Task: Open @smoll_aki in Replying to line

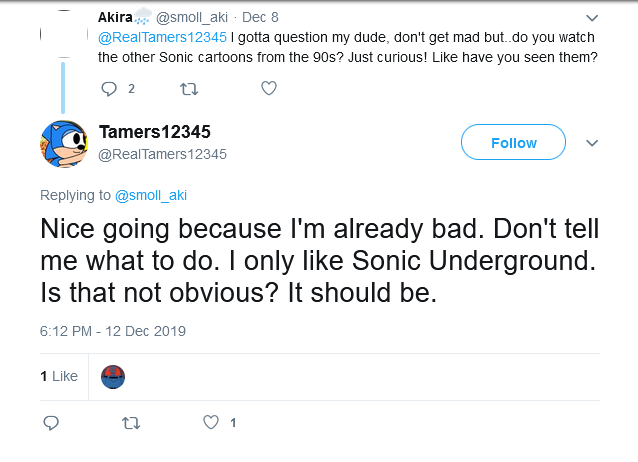Action: point(151,195)
